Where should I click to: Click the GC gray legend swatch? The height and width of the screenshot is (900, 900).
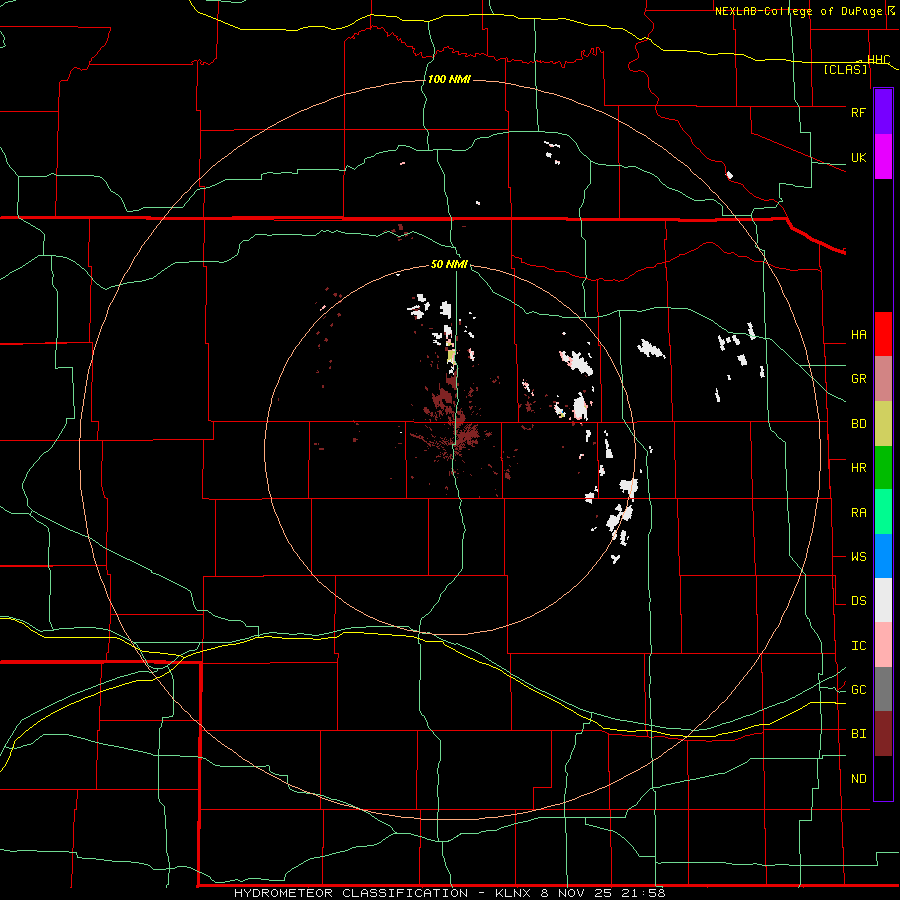pos(883,689)
